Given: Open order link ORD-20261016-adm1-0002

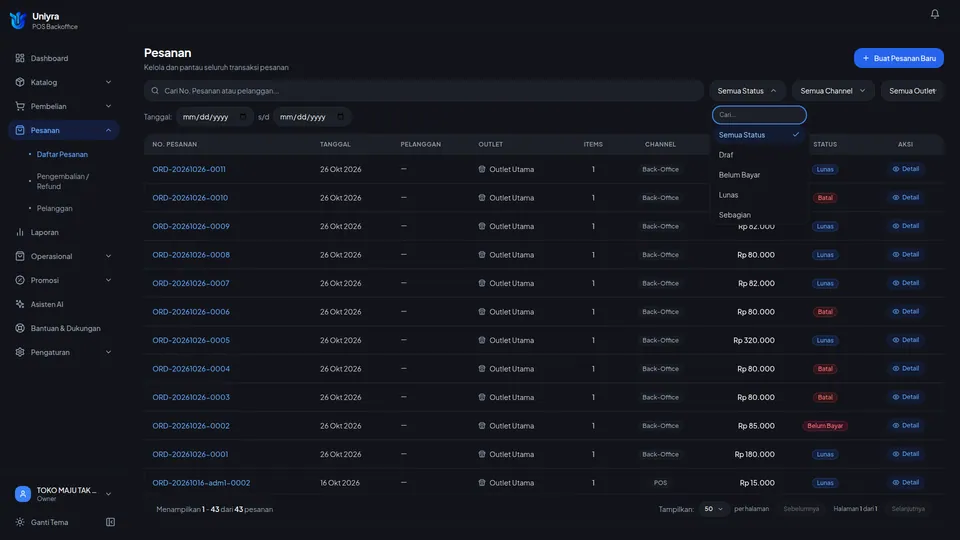Looking at the screenshot, I should [201, 482].
